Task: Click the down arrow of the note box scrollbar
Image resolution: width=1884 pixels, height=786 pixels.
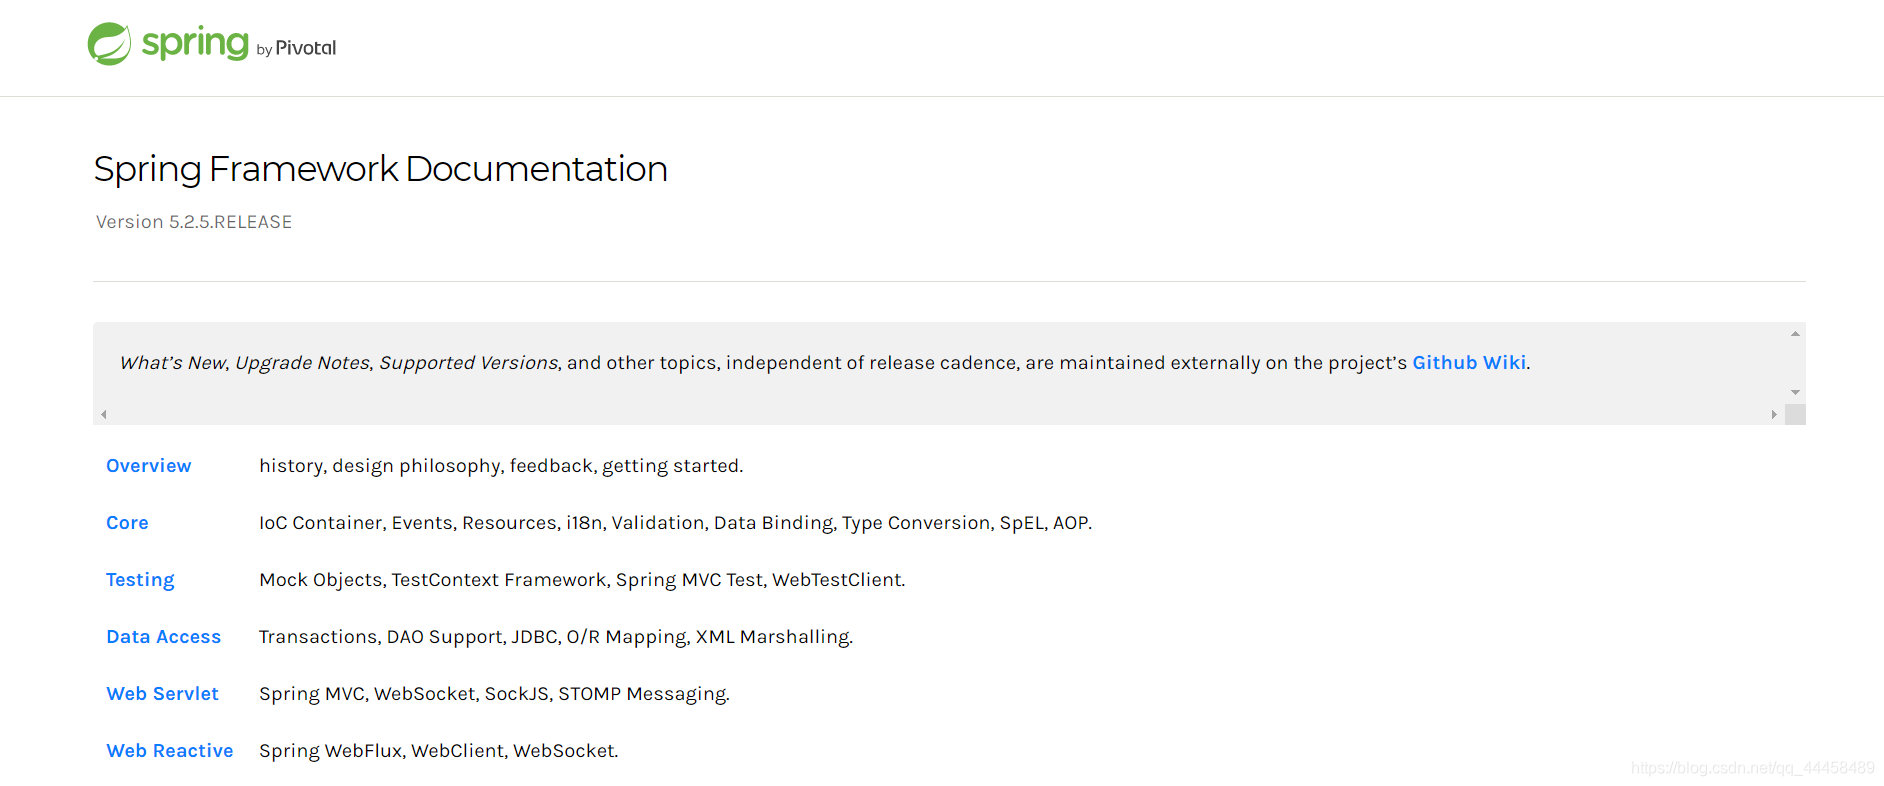Action: coord(1795,393)
